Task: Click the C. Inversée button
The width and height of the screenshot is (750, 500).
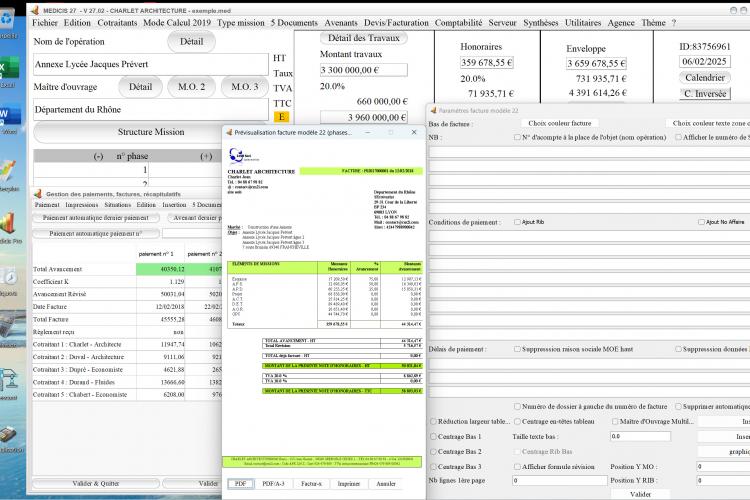Action: [x=705, y=94]
